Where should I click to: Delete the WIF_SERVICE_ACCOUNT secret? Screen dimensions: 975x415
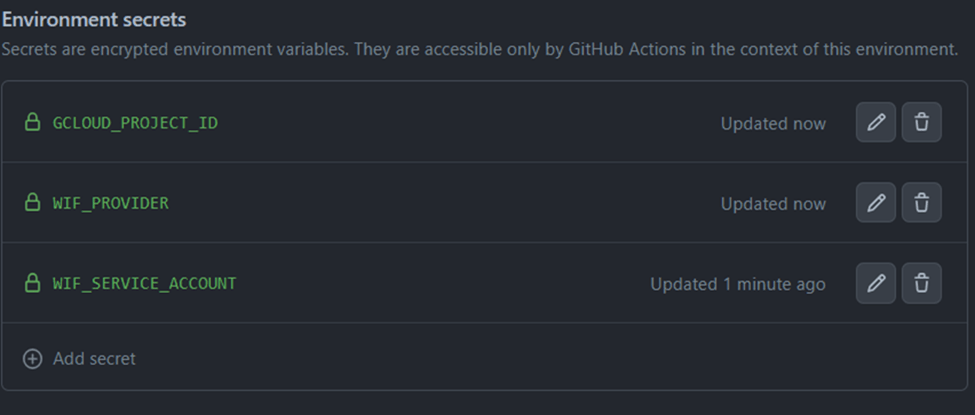pyautogui.click(x=921, y=283)
